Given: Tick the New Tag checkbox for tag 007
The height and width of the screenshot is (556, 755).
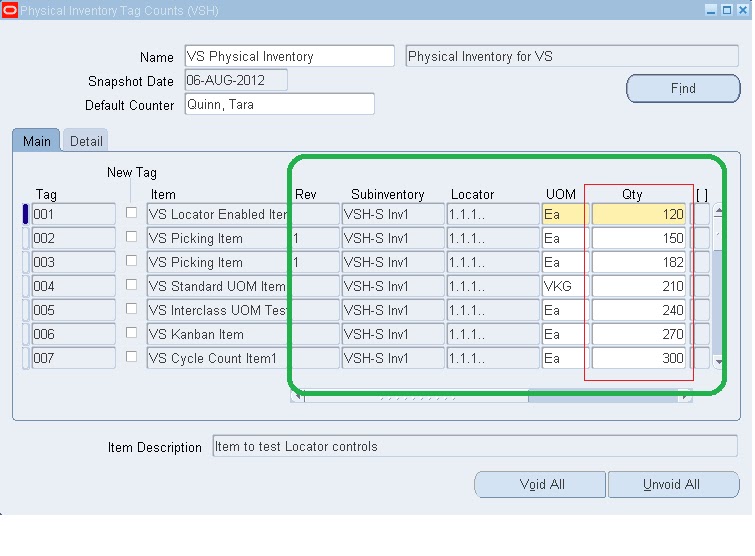Looking at the screenshot, I should click(x=131, y=357).
